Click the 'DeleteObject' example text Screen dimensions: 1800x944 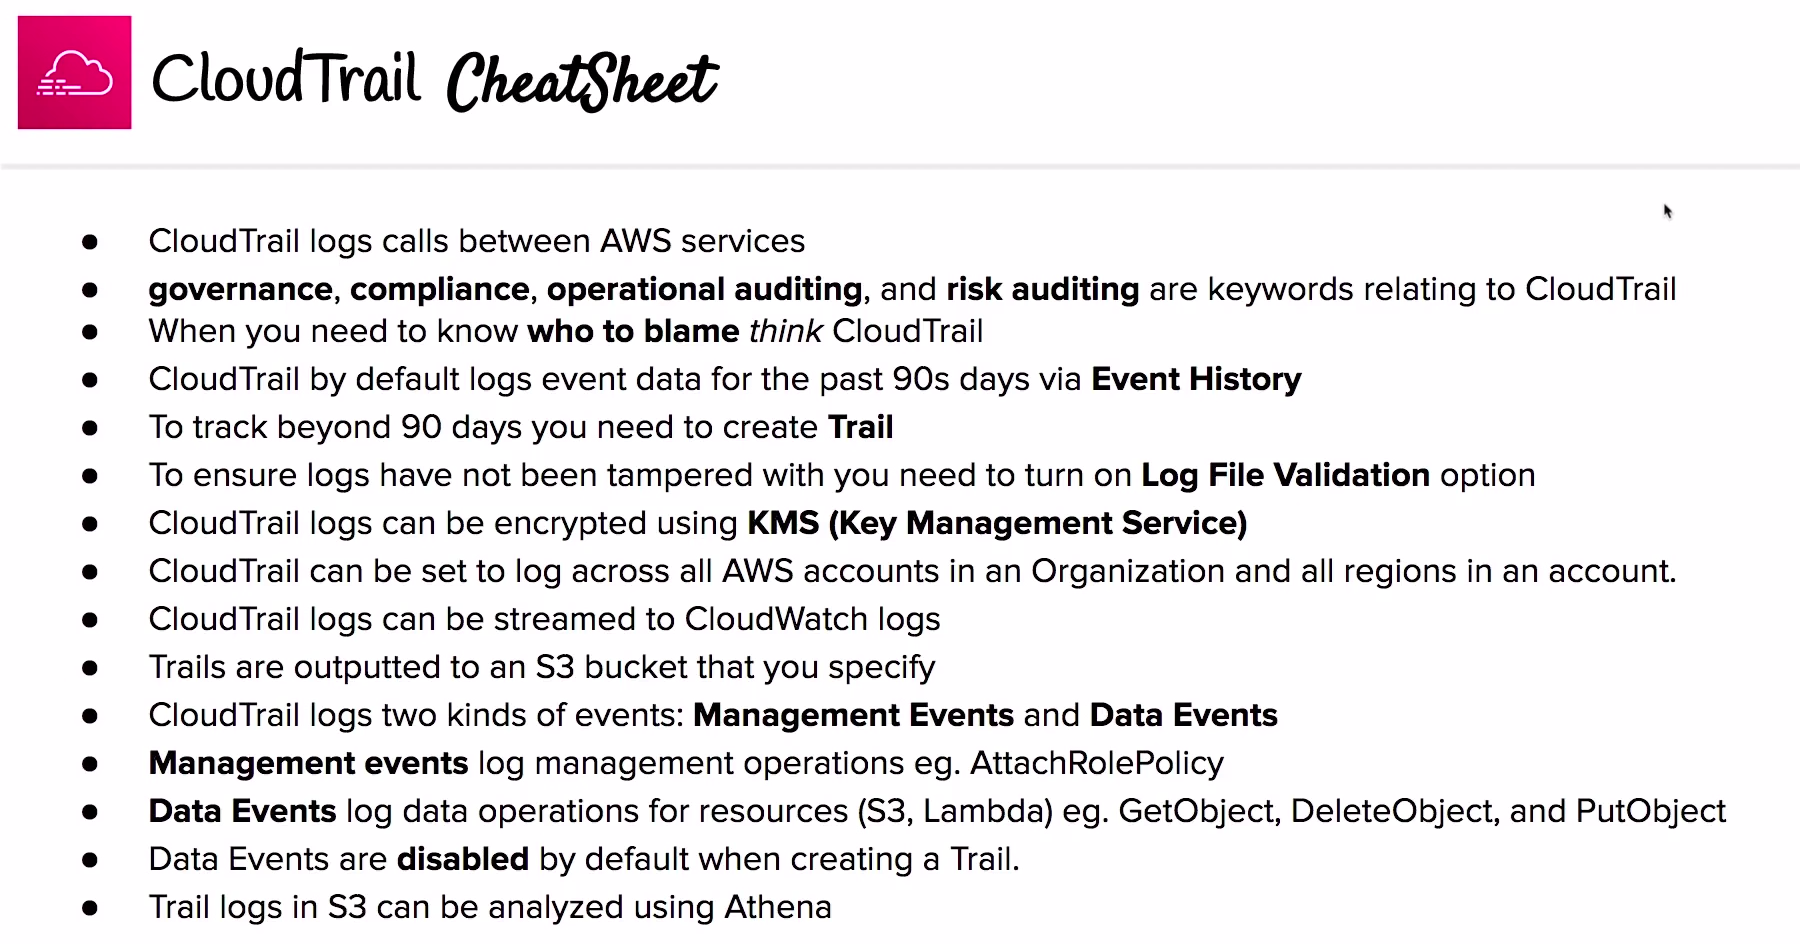[x=1395, y=811]
